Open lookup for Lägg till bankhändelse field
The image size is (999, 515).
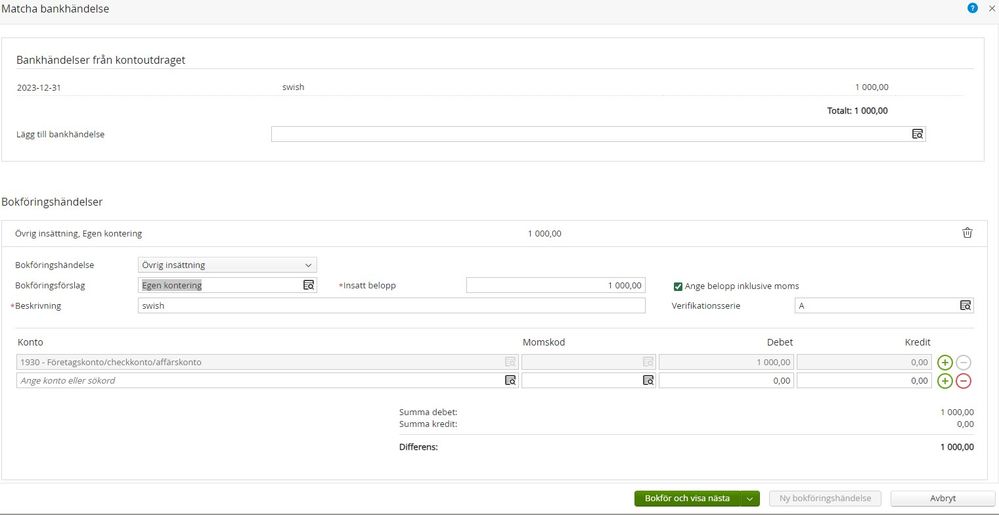[917, 134]
